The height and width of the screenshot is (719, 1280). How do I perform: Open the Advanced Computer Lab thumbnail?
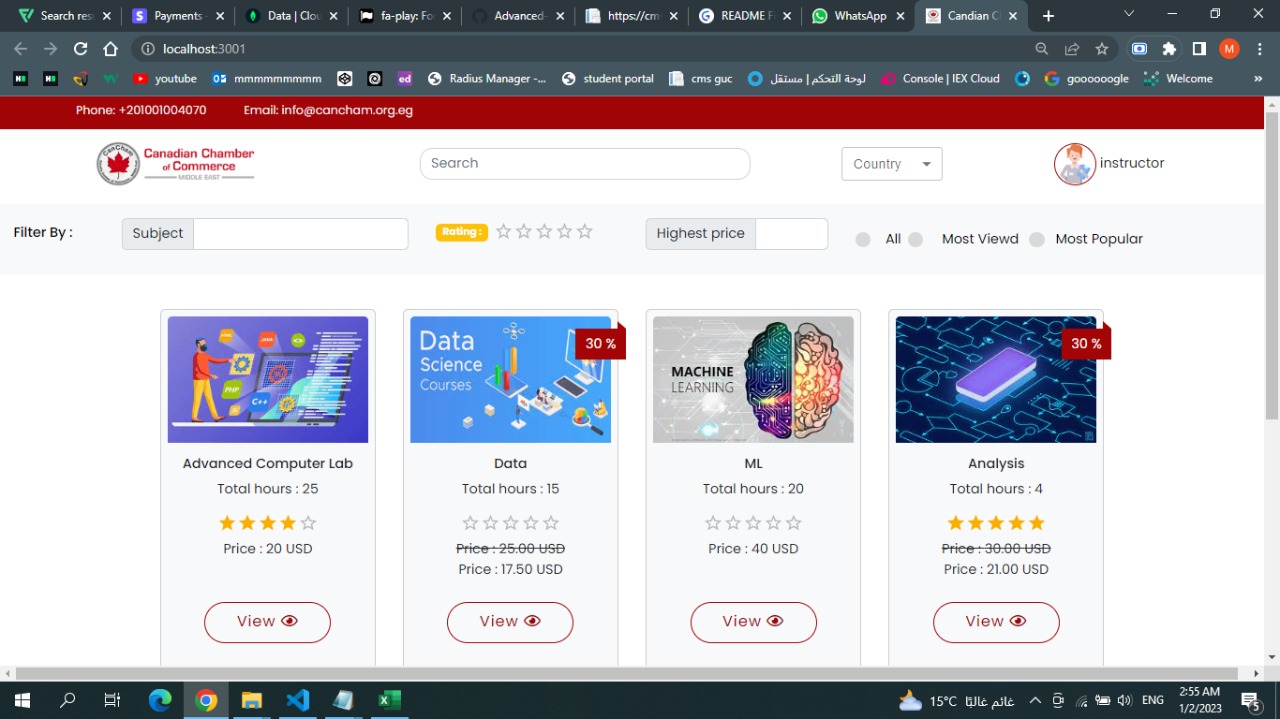click(x=268, y=380)
